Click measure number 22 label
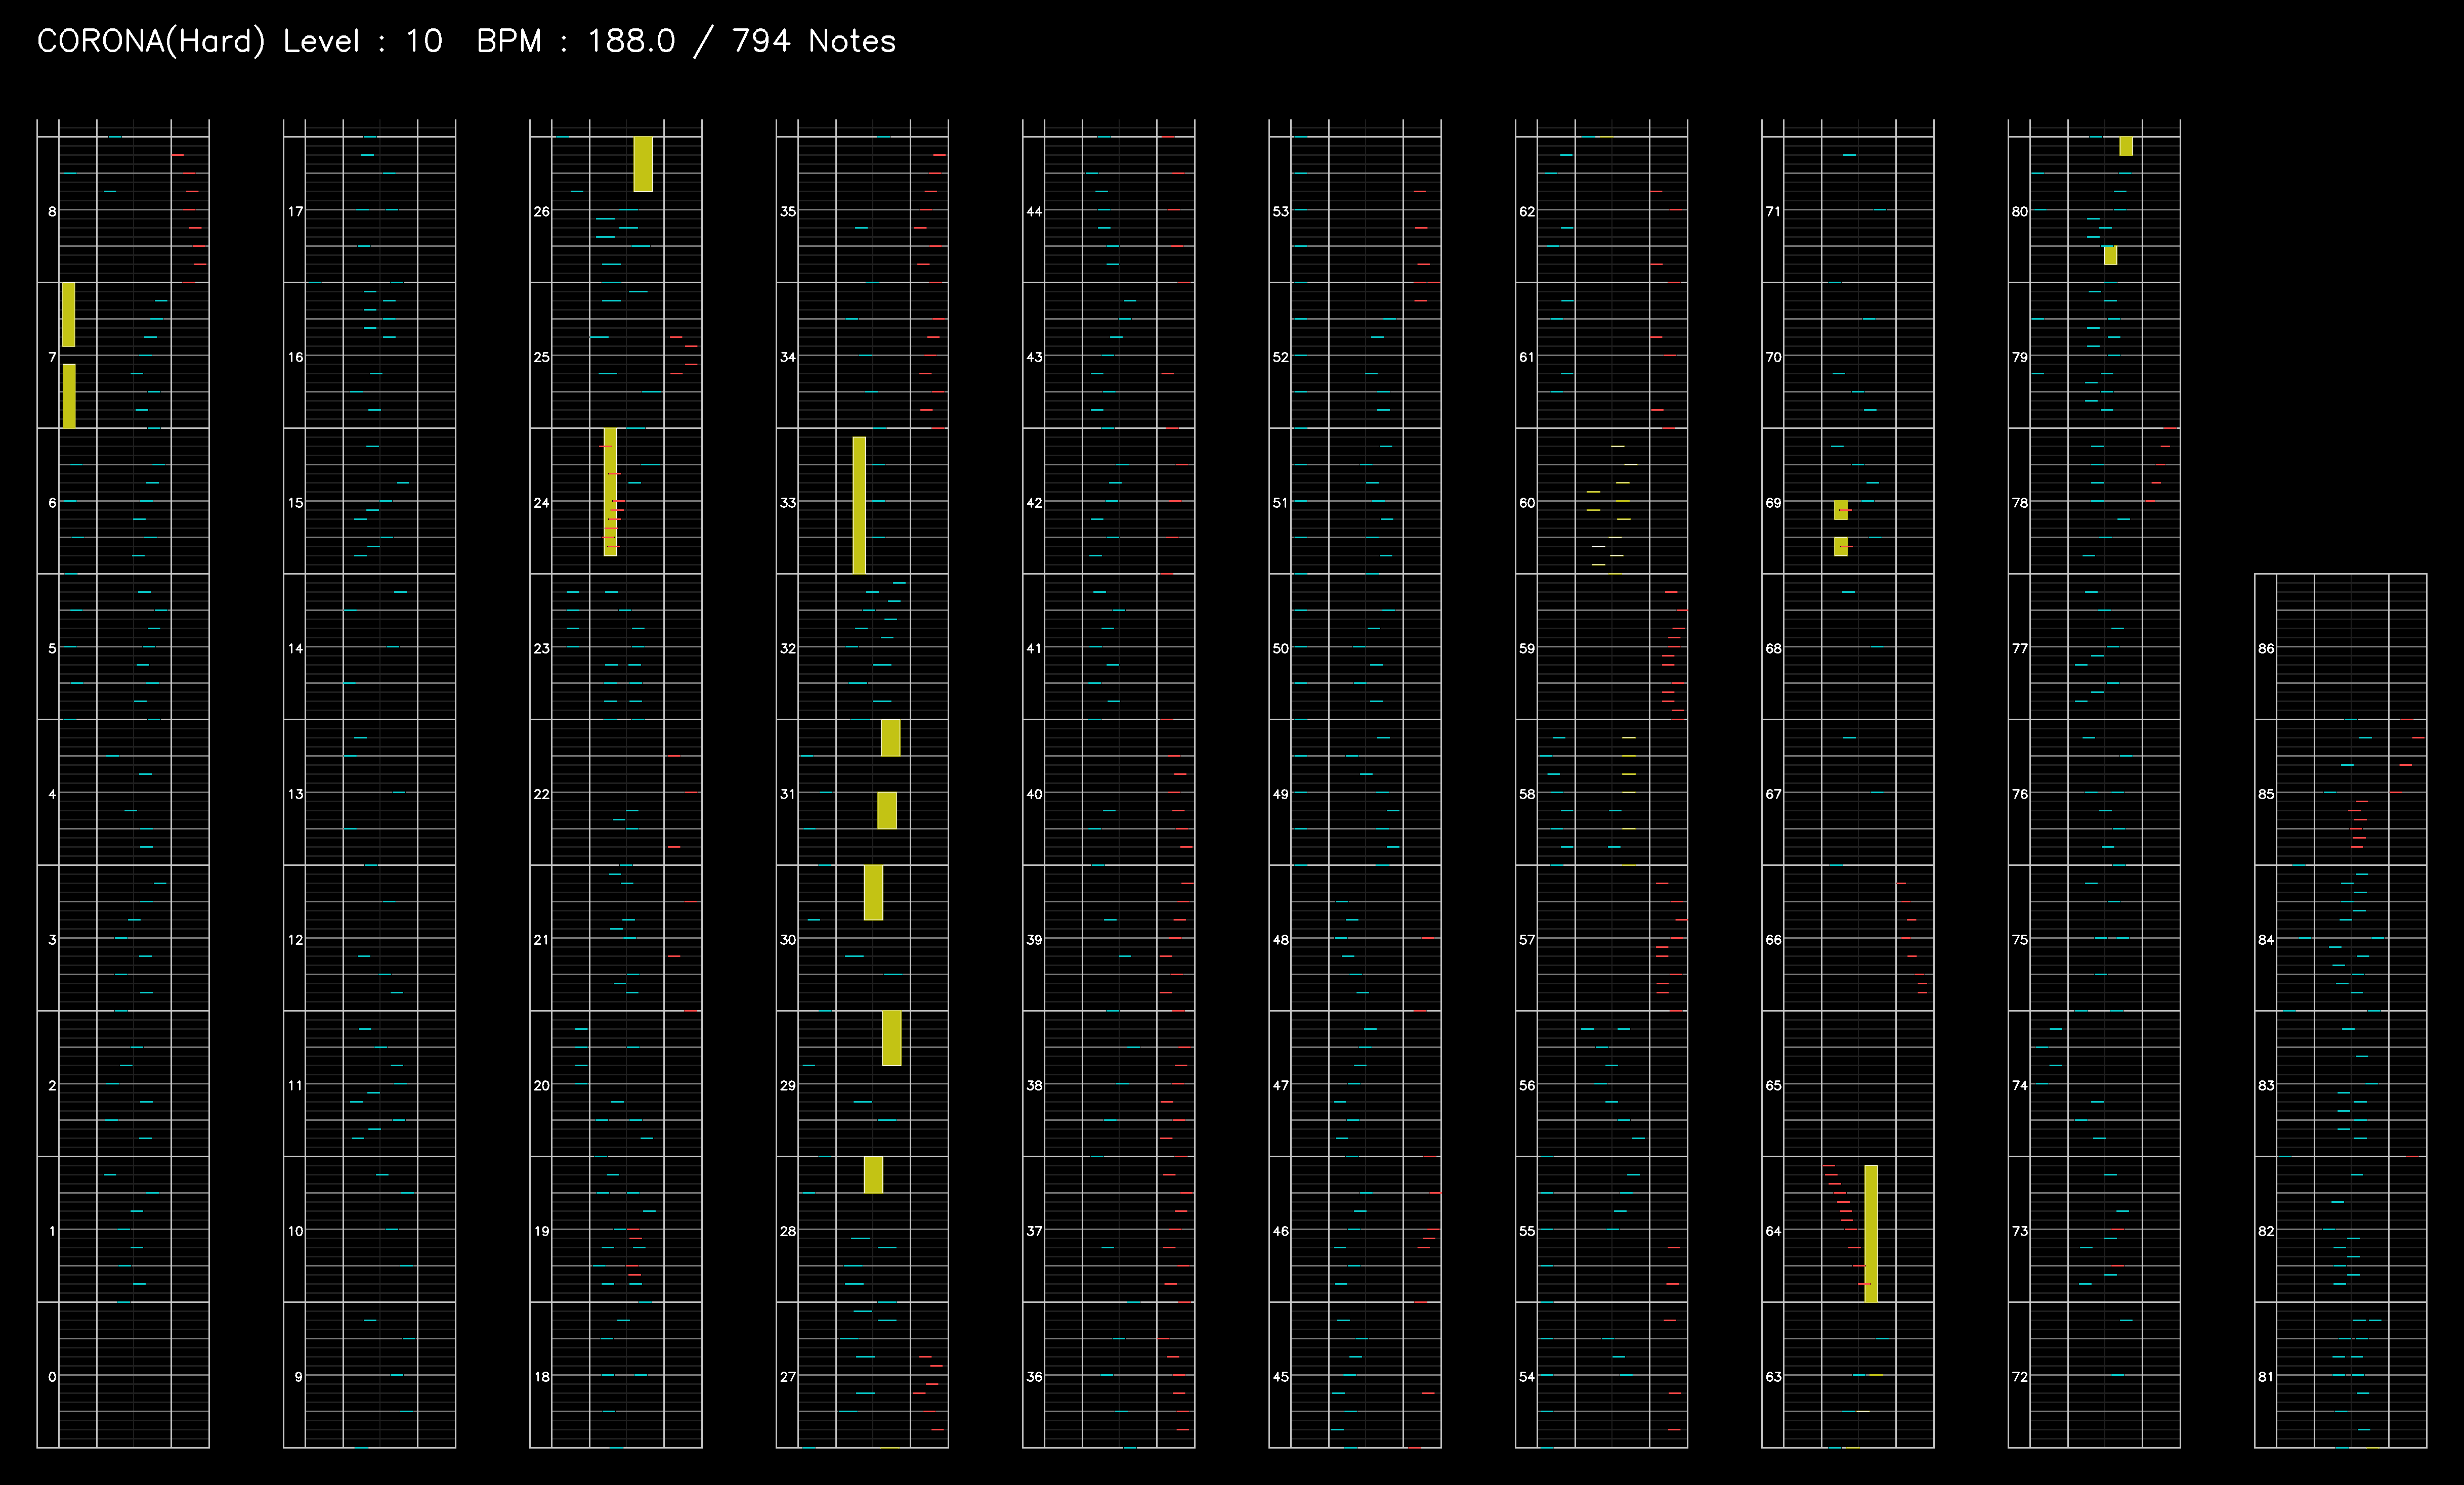This screenshot has width=2464, height=1485. 541,794
